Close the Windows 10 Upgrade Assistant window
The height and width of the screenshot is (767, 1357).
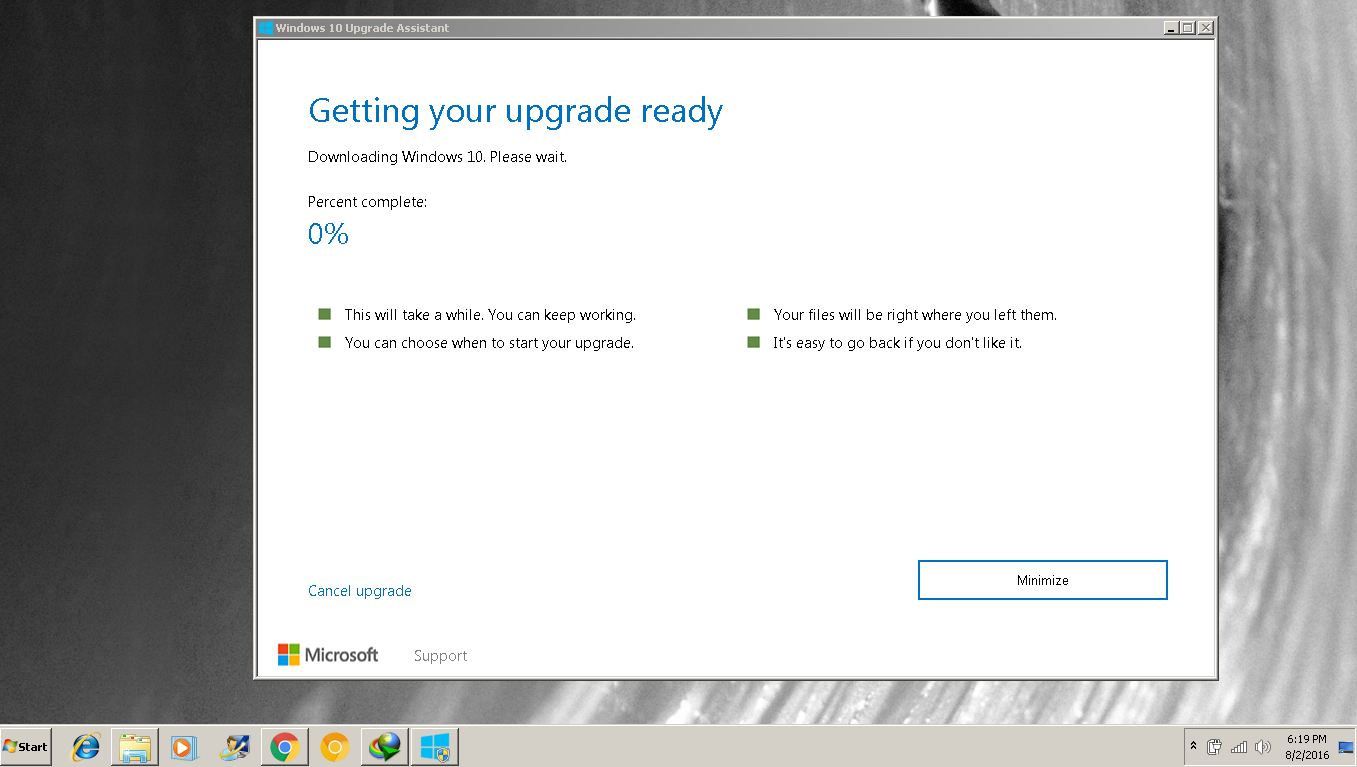(1205, 28)
